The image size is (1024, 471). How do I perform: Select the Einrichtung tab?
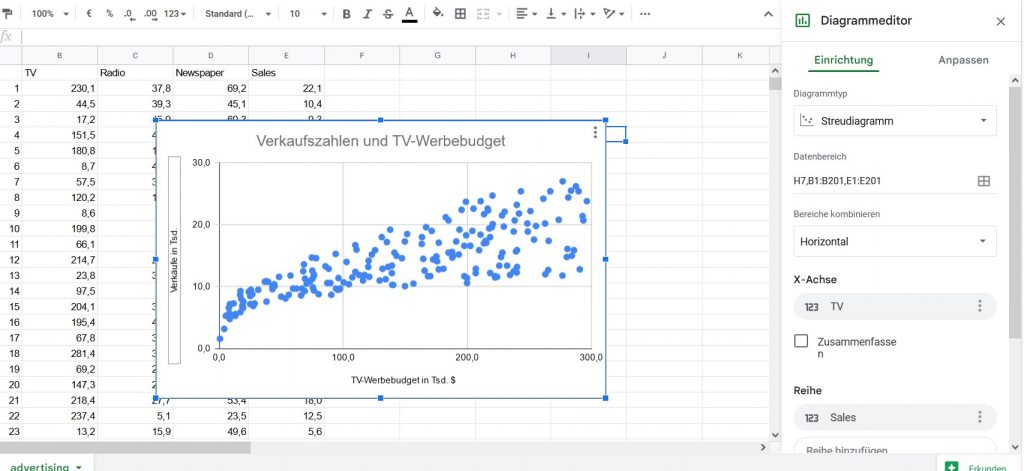tap(843, 60)
